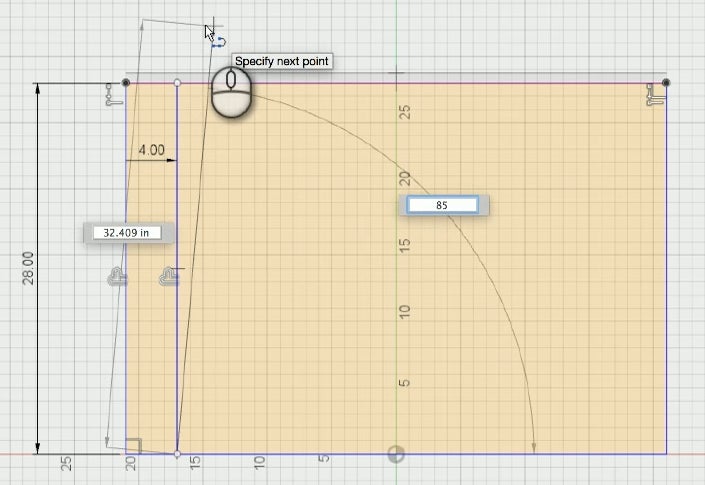
Task: Click the white endpoint at inner line bottom
Action: point(177,454)
